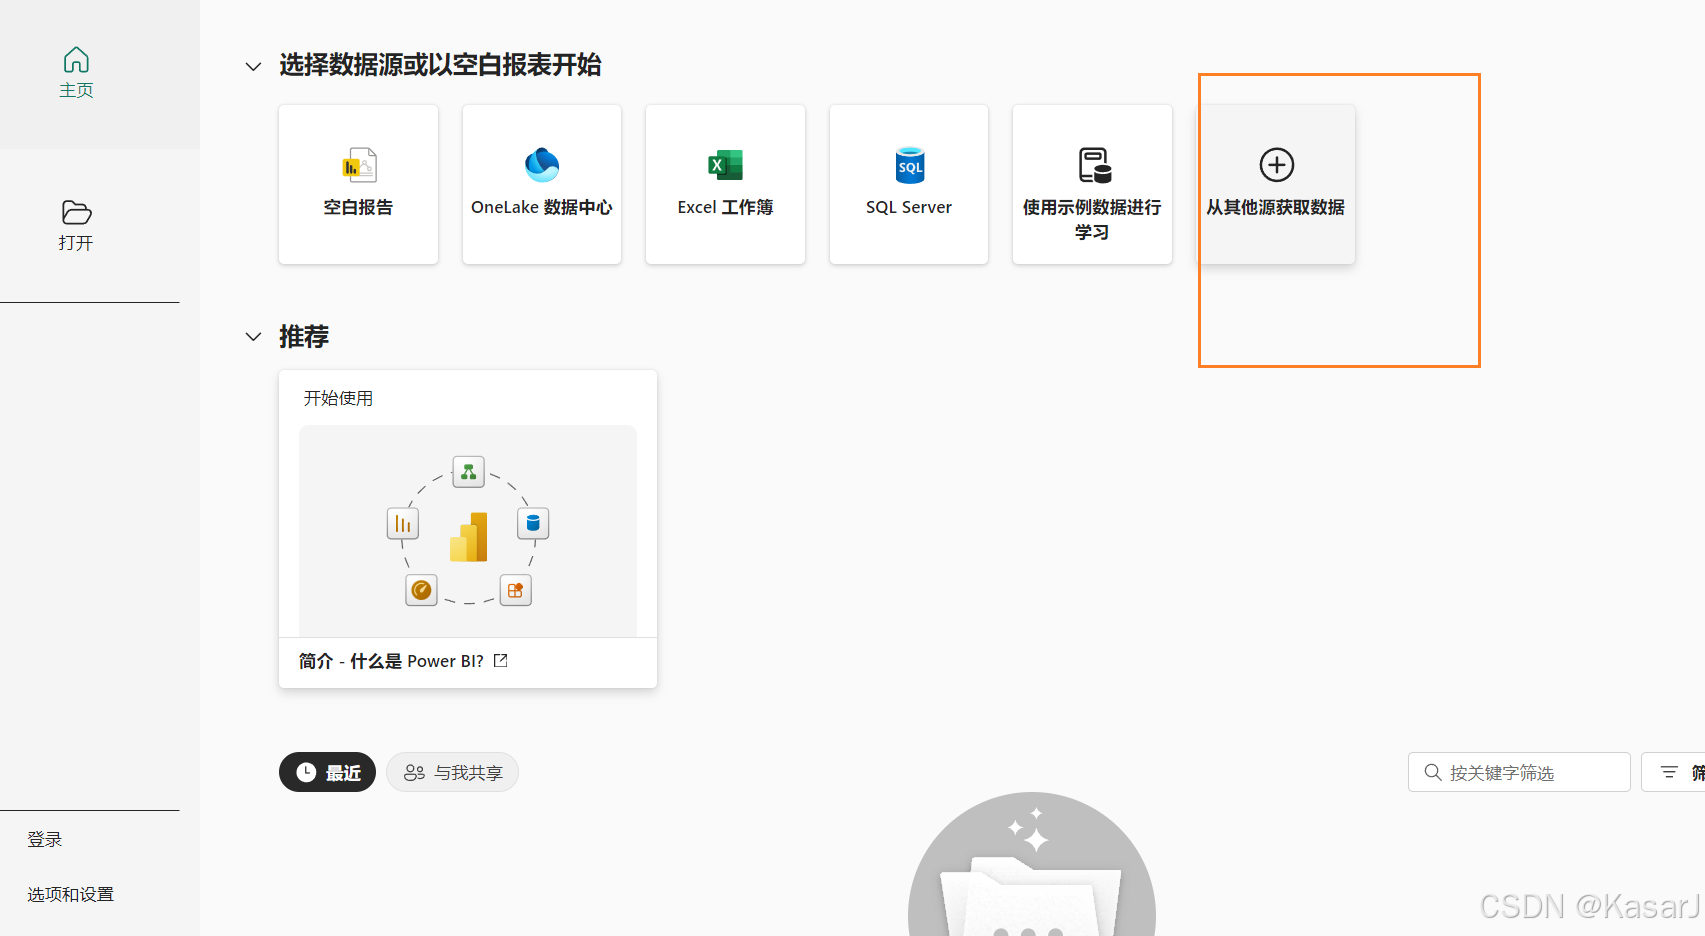Screen dimensions: 1705x936
Task: Click the 打开 folder icon in sidebar
Action: coord(76,212)
